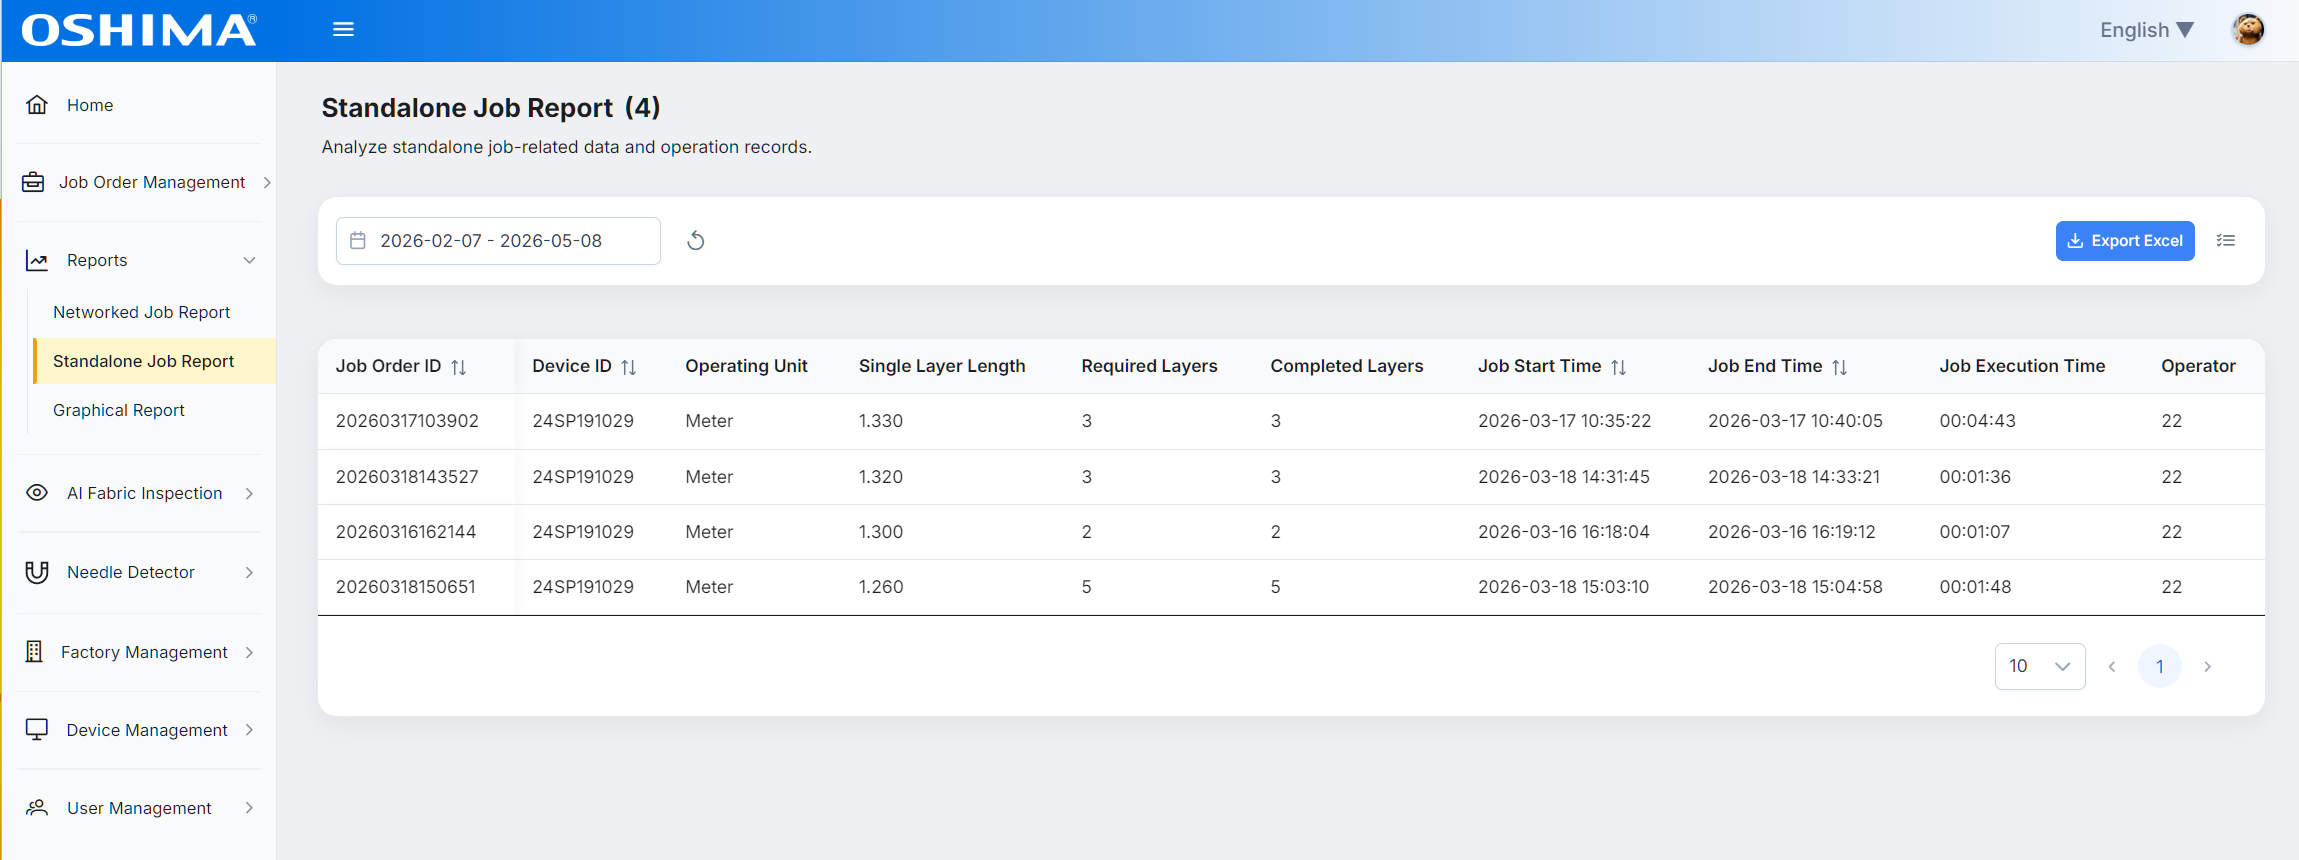Open Networked Job Report
The image size is (2299, 860).
pos(142,312)
